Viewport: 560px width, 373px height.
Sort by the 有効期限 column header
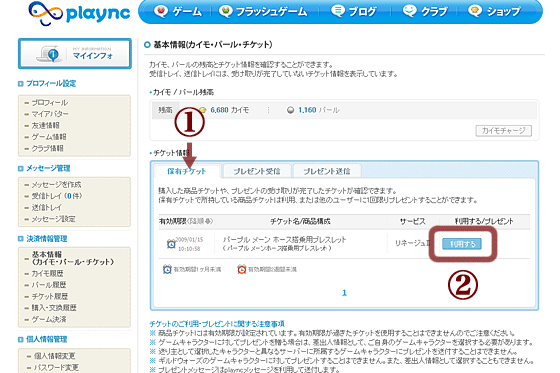click(186, 222)
